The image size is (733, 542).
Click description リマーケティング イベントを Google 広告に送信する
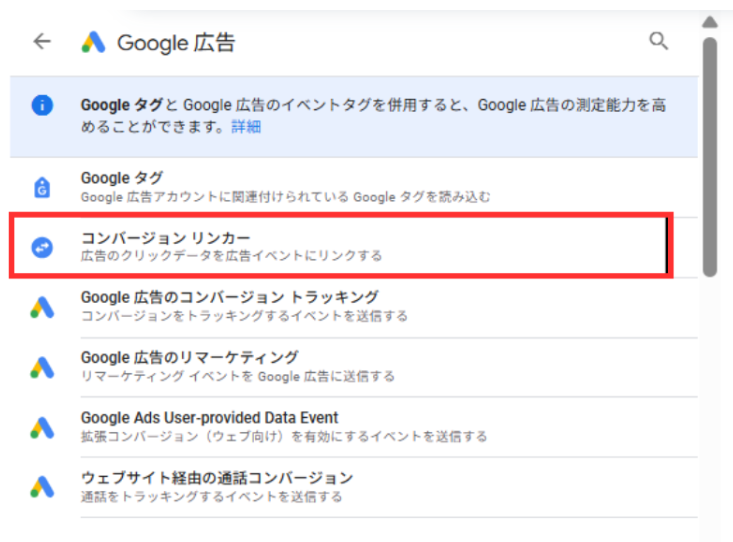click(x=238, y=376)
